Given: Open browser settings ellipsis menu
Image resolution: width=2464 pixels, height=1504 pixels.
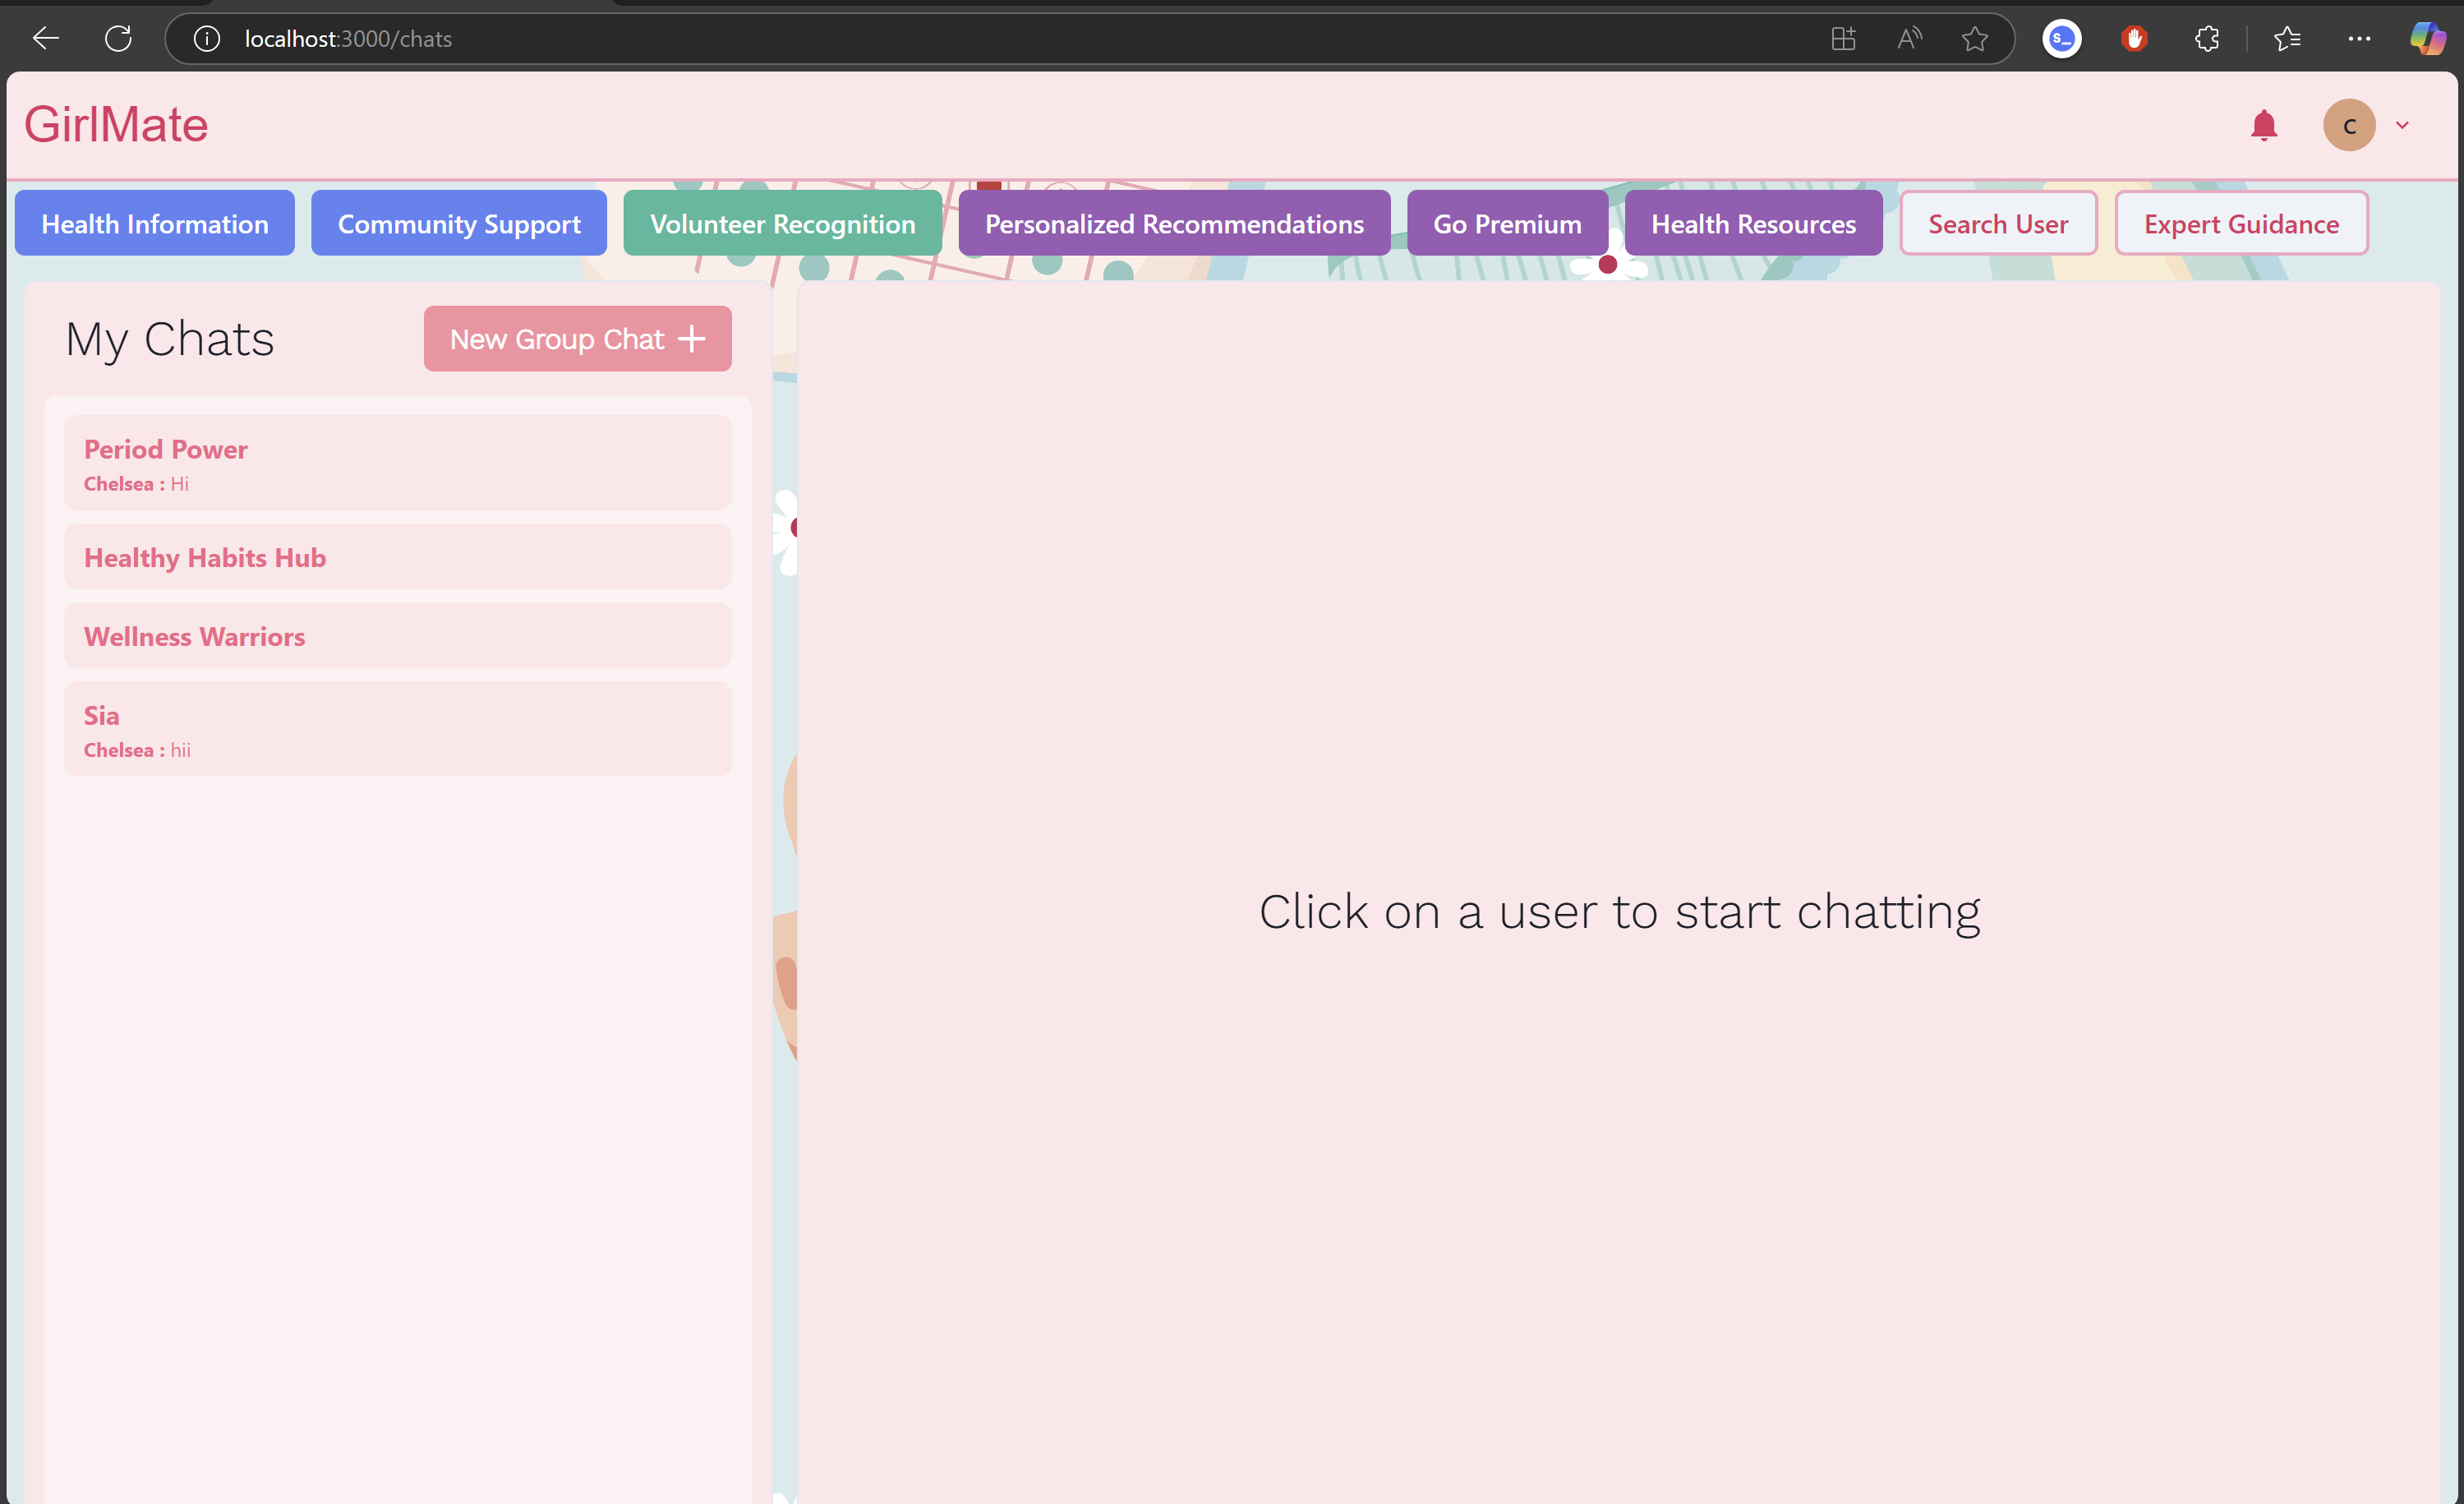Looking at the screenshot, I should click(2359, 39).
